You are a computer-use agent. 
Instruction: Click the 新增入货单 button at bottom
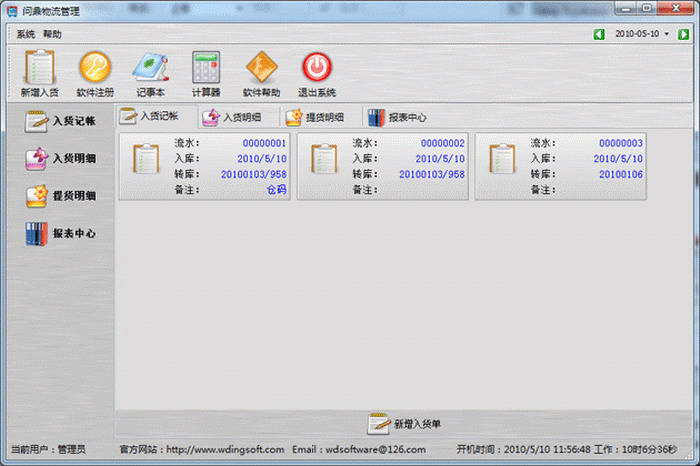tap(404, 424)
